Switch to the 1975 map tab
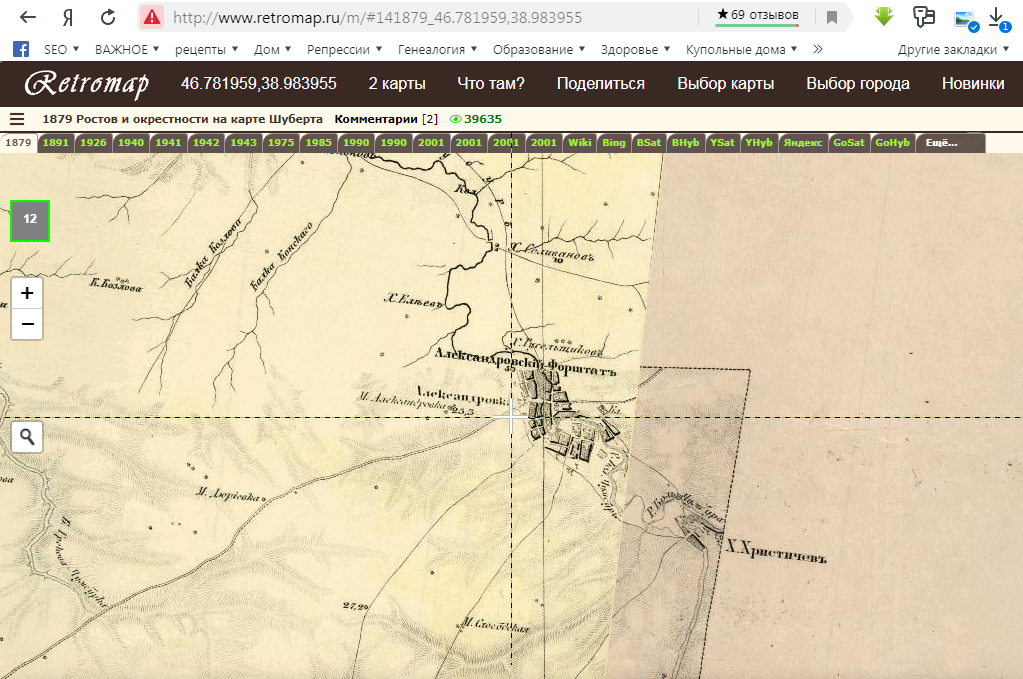 (x=281, y=143)
